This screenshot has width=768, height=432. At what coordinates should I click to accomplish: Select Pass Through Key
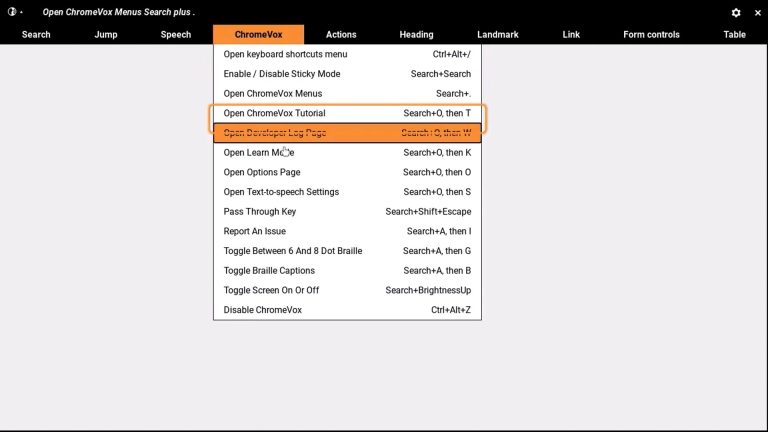pos(347,212)
